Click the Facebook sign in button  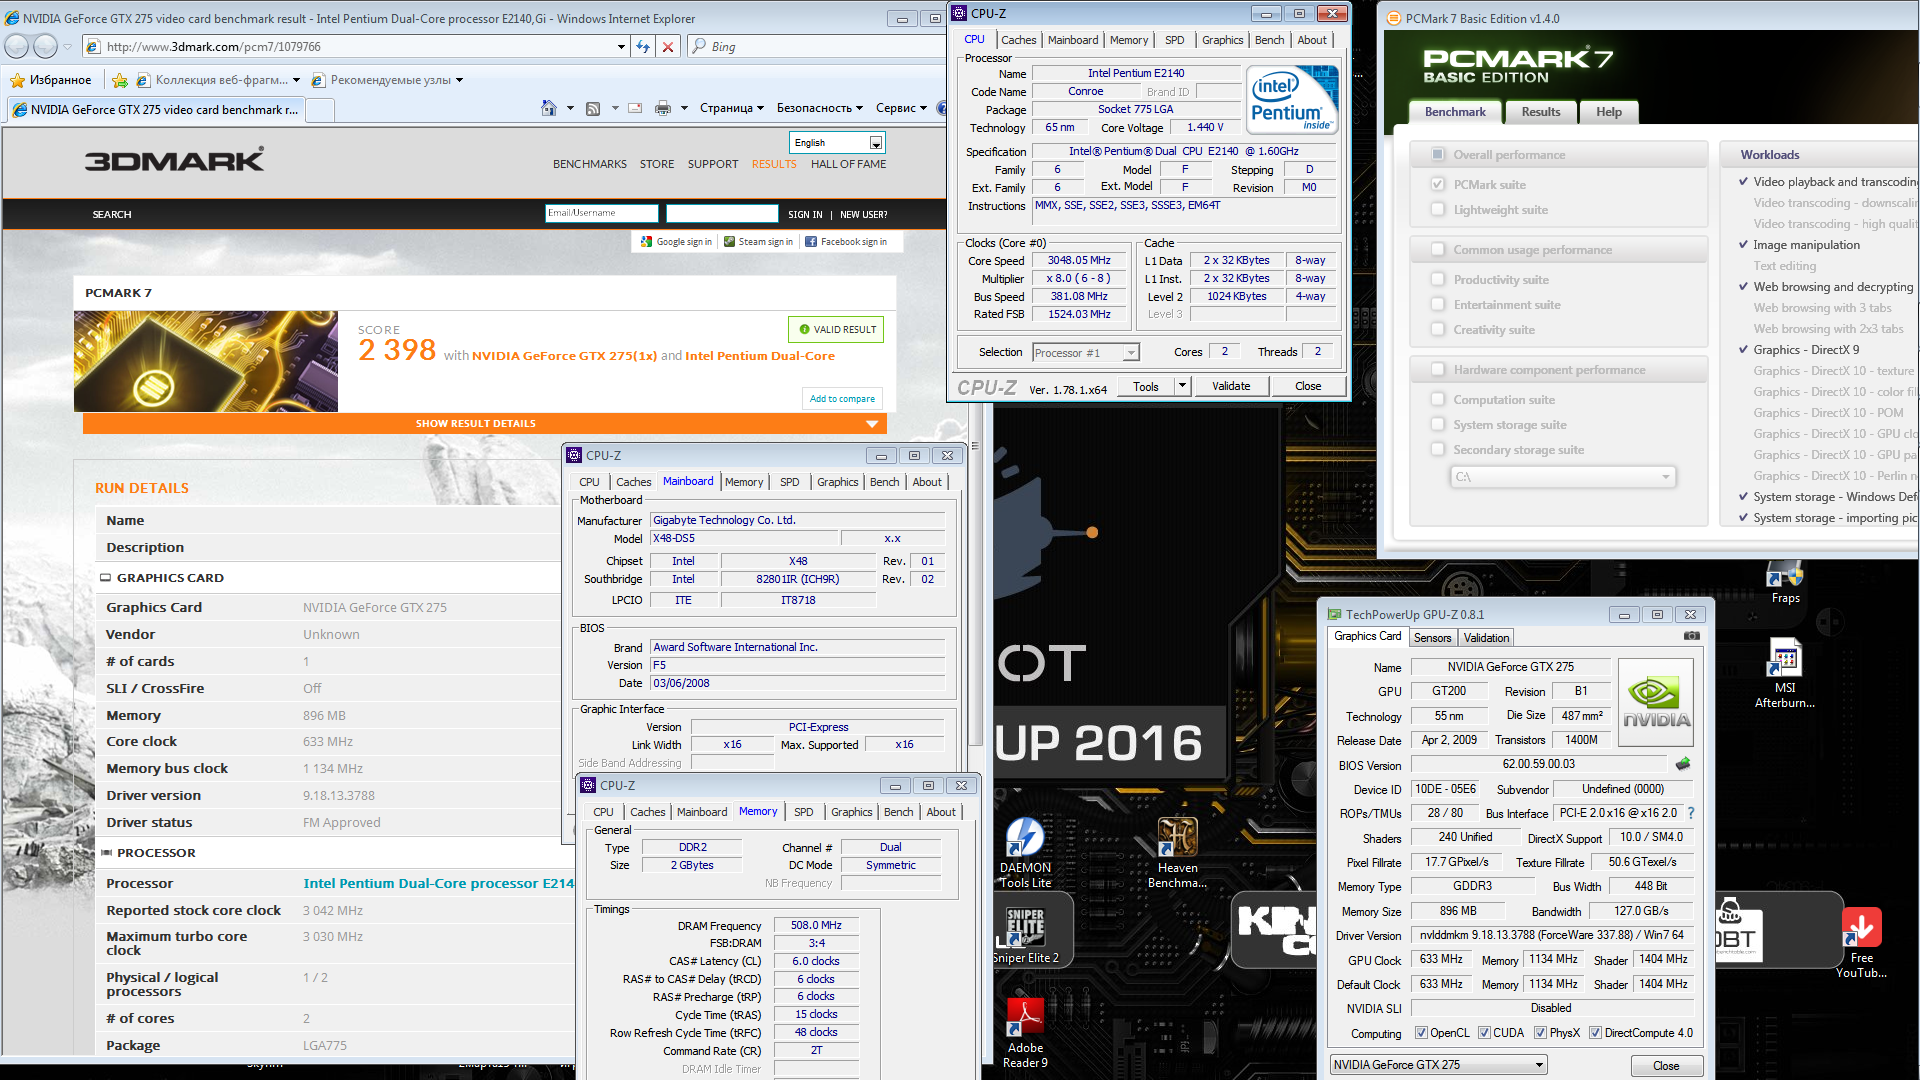(846, 242)
